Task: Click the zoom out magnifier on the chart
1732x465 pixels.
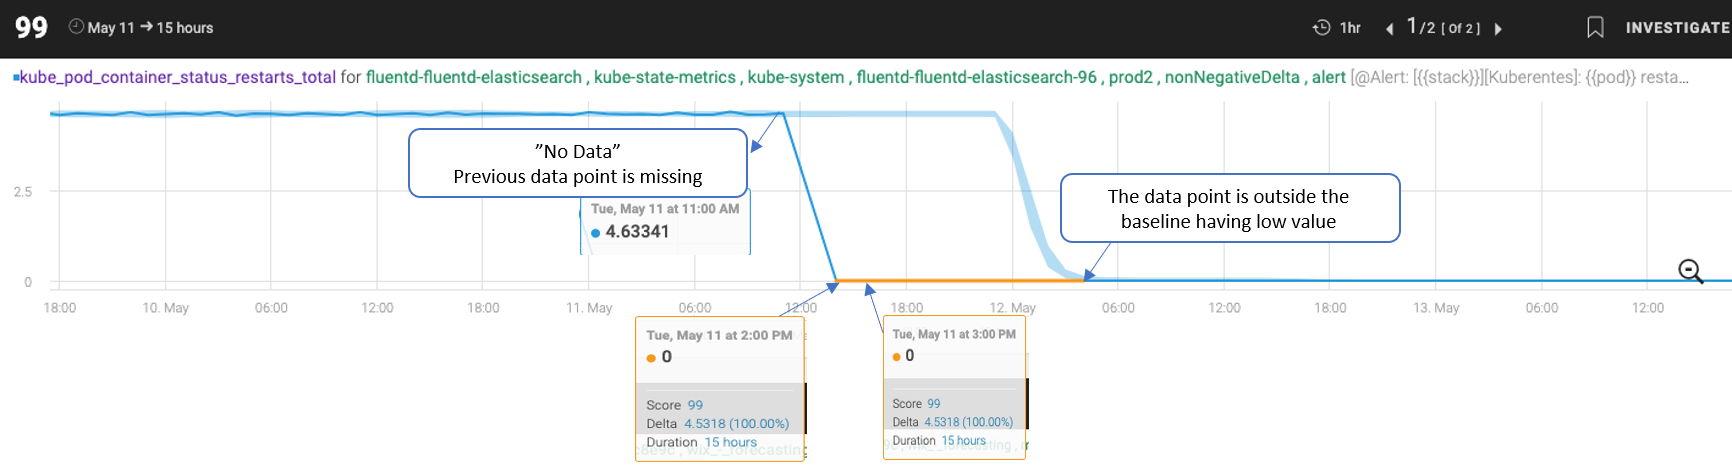Action: pyautogui.click(x=1690, y=271)
